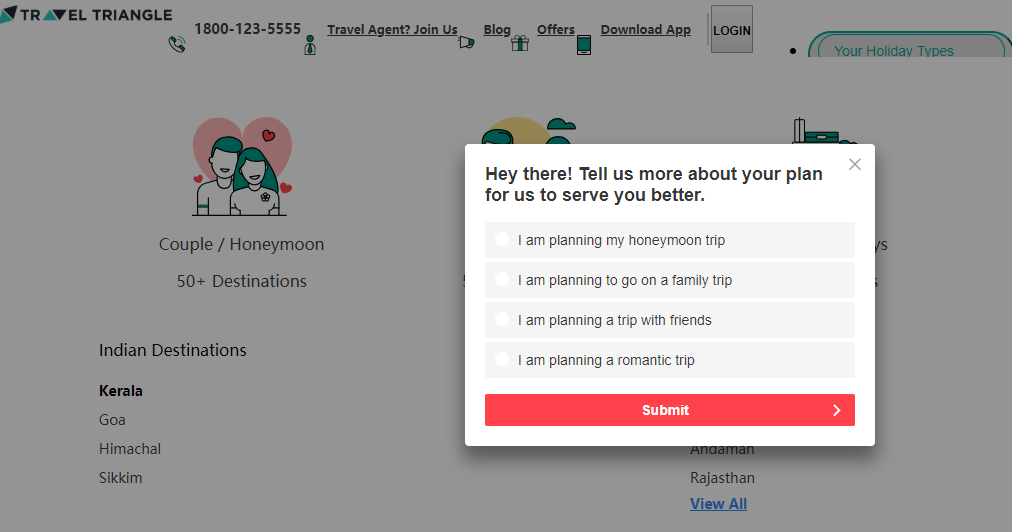
Task: Select Goa in the destinations list
Action: [x=112, y=420]
